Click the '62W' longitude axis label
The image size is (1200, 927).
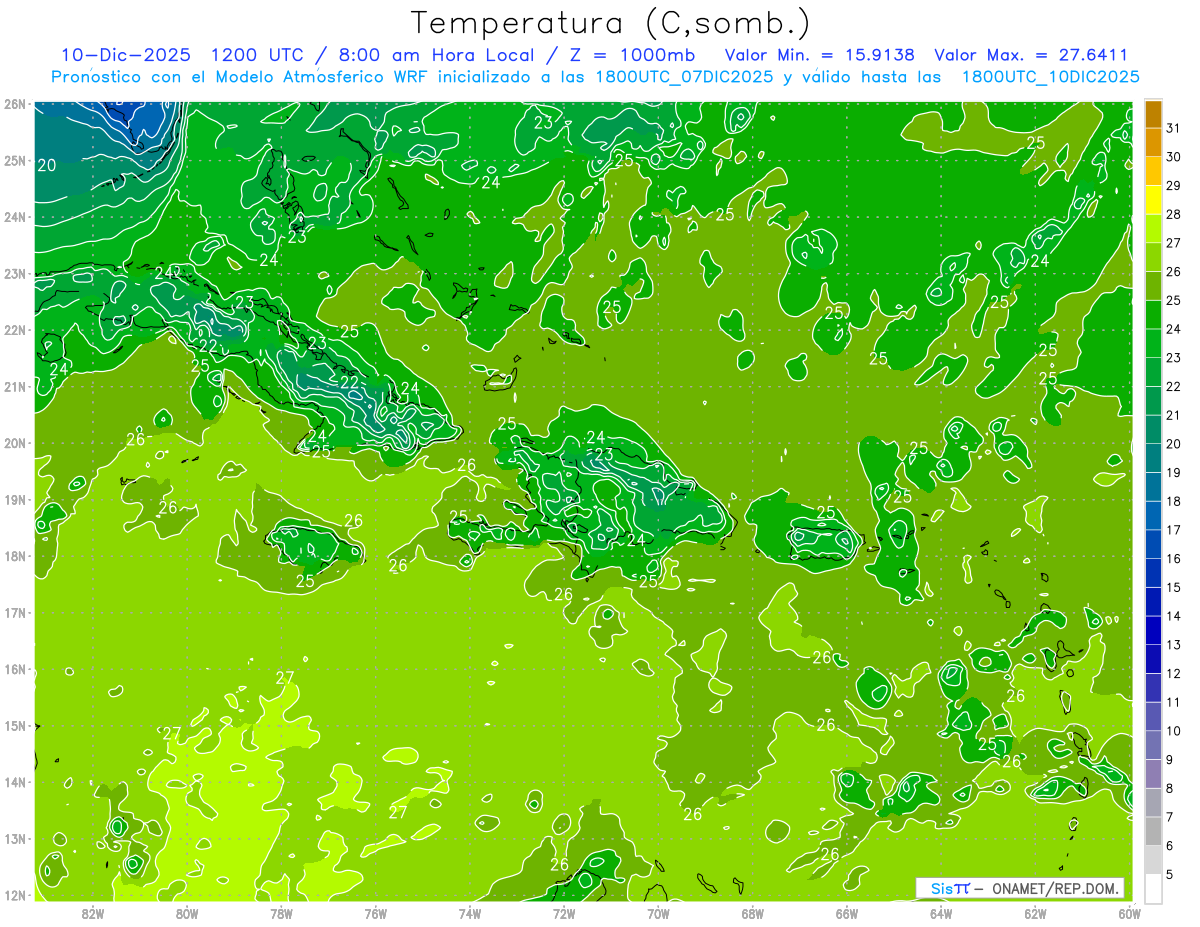[1035, 913]
